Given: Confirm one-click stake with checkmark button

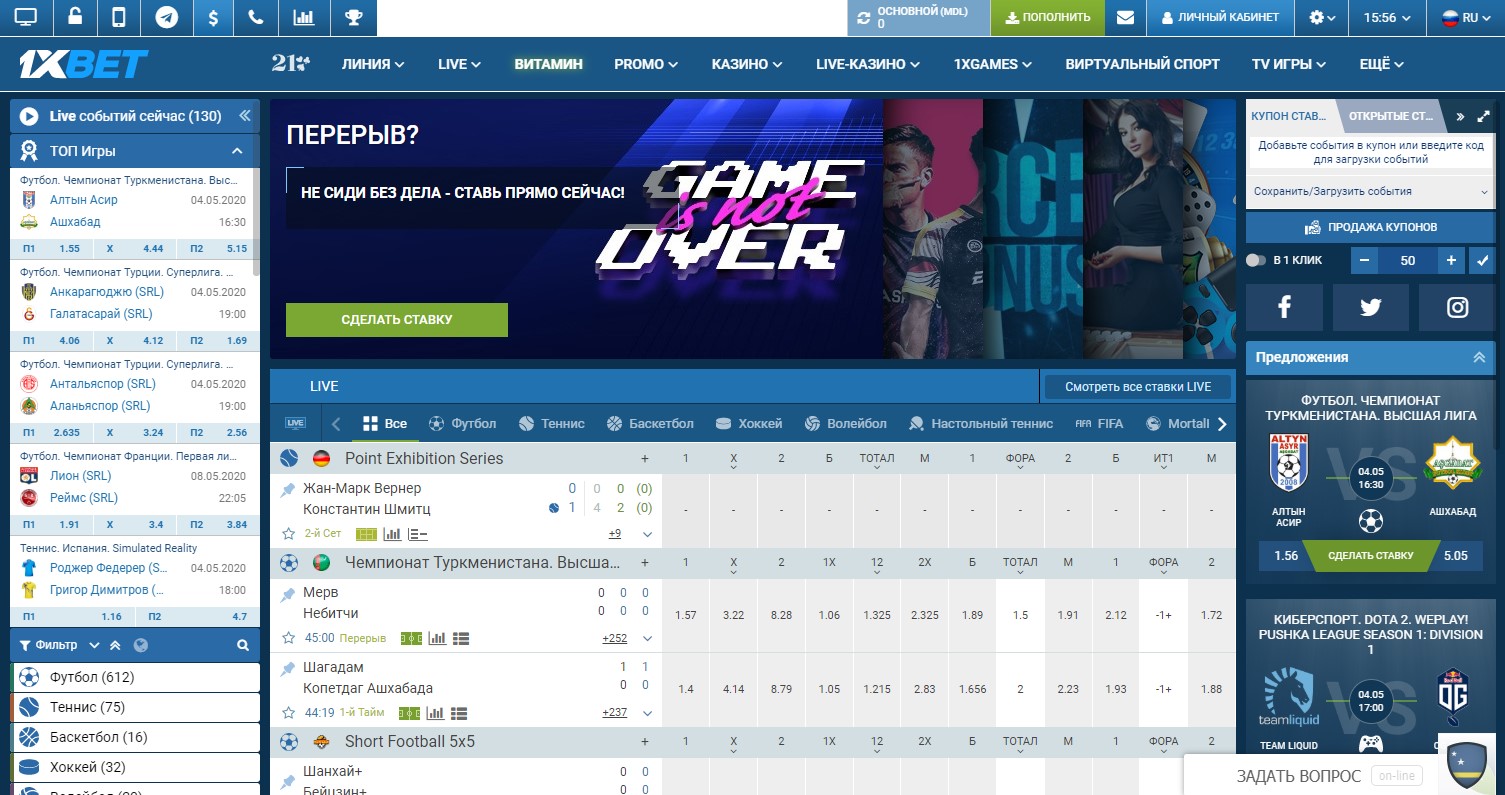Looking at the screenshot, I should pyautogui.click(x=1483, y=260).
